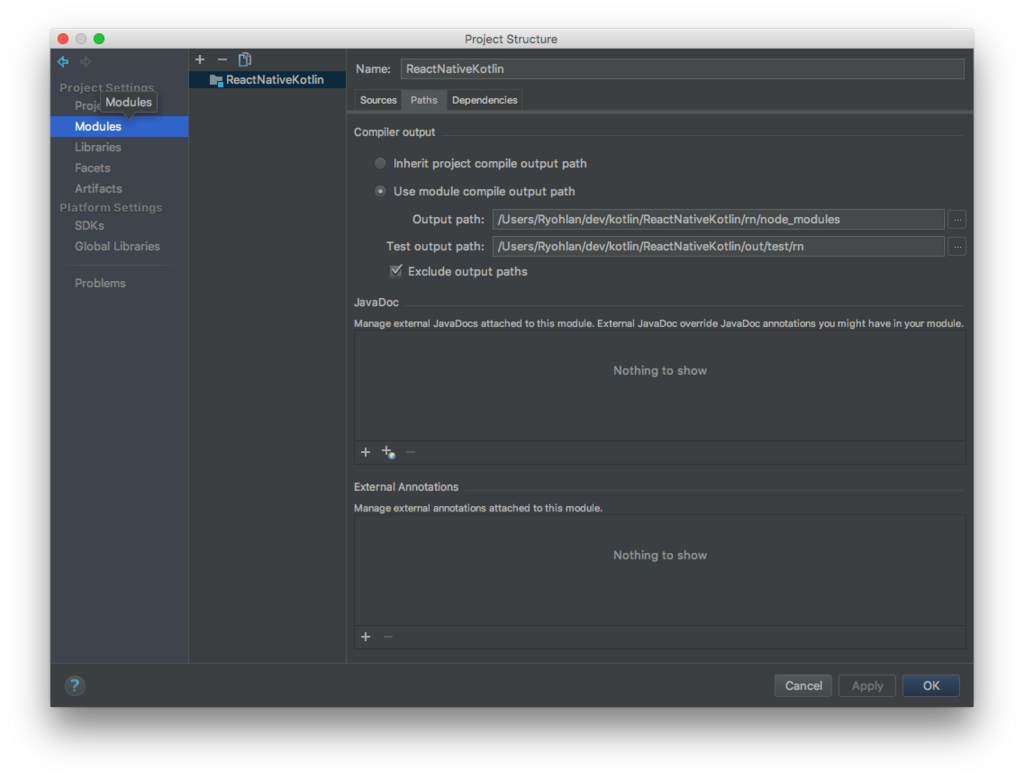Add a new module with plus icon
The image size is (1024, 779).
pos(200,59)
